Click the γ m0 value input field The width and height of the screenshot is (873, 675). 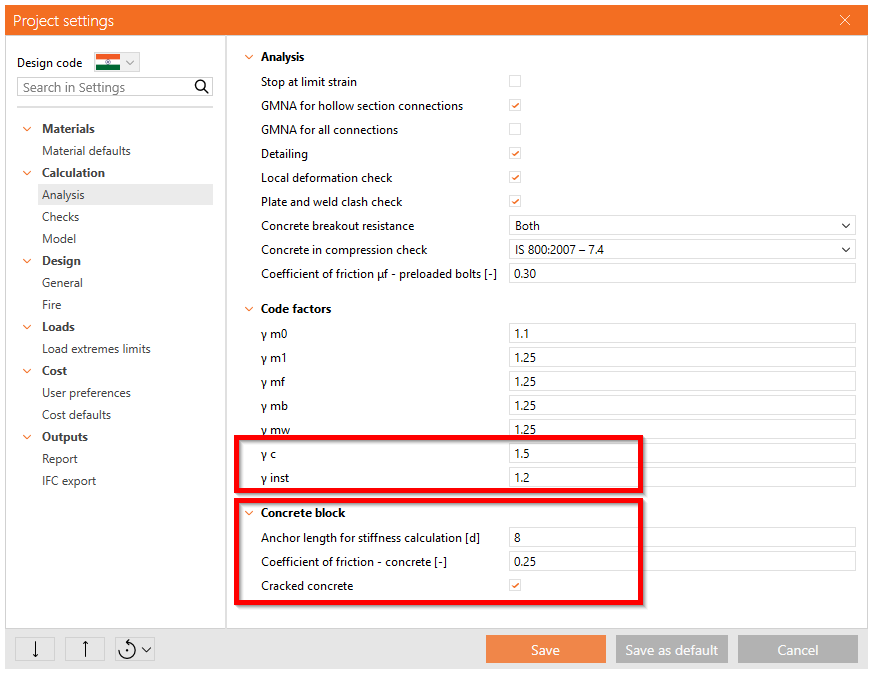pyautogui.click(x=682, y=334)
